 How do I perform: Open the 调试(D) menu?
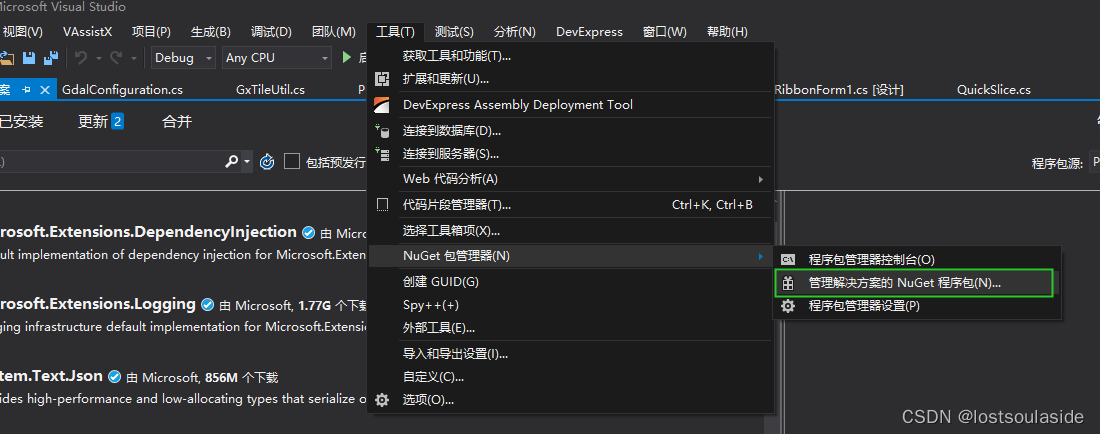[x=271, y=32]
